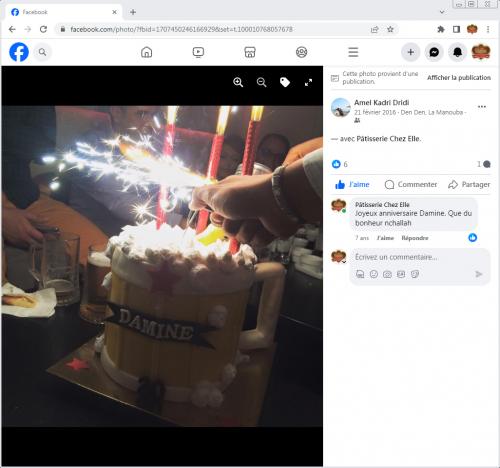
Task: Open commenter name Pâtisserie Chez Elle
Action: (x=382, y=204)
